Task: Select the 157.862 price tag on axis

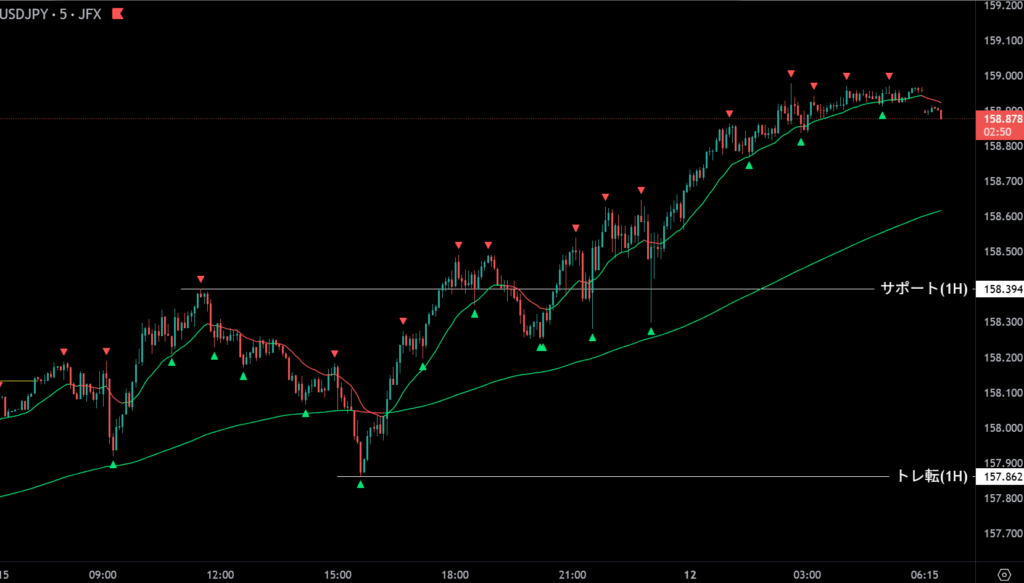Action: 1002,477
